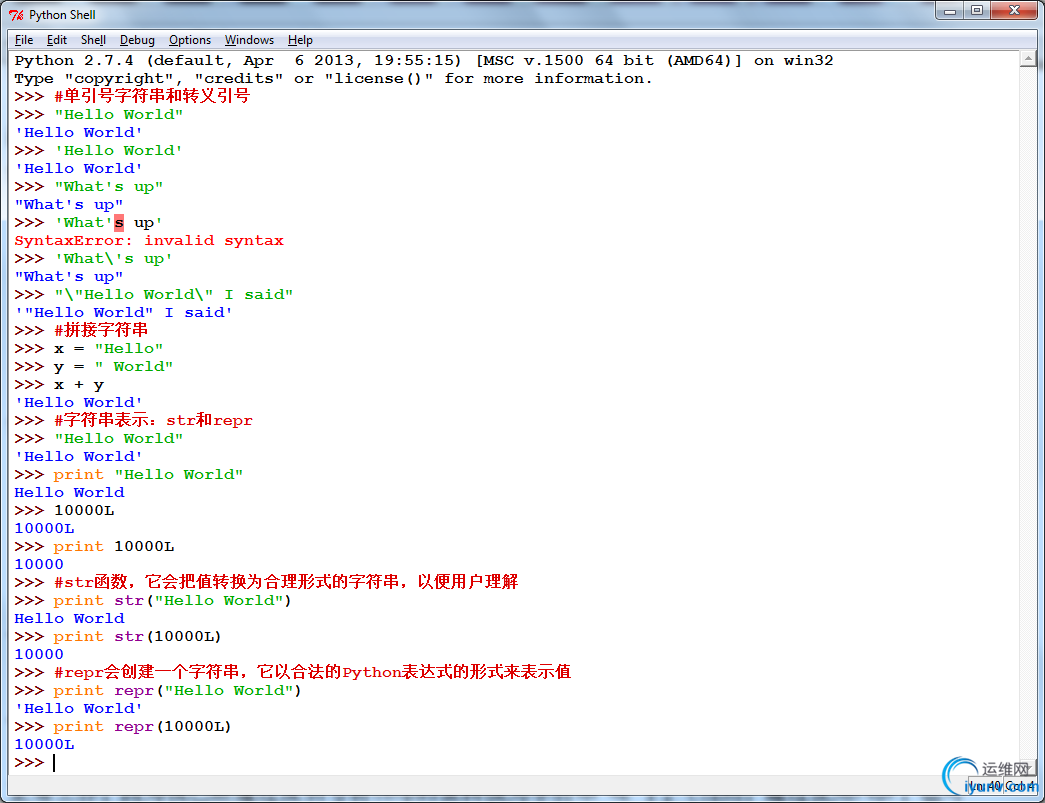Open the Options menu
Viewport: 1045px width, 803px height.
[190, 40]
